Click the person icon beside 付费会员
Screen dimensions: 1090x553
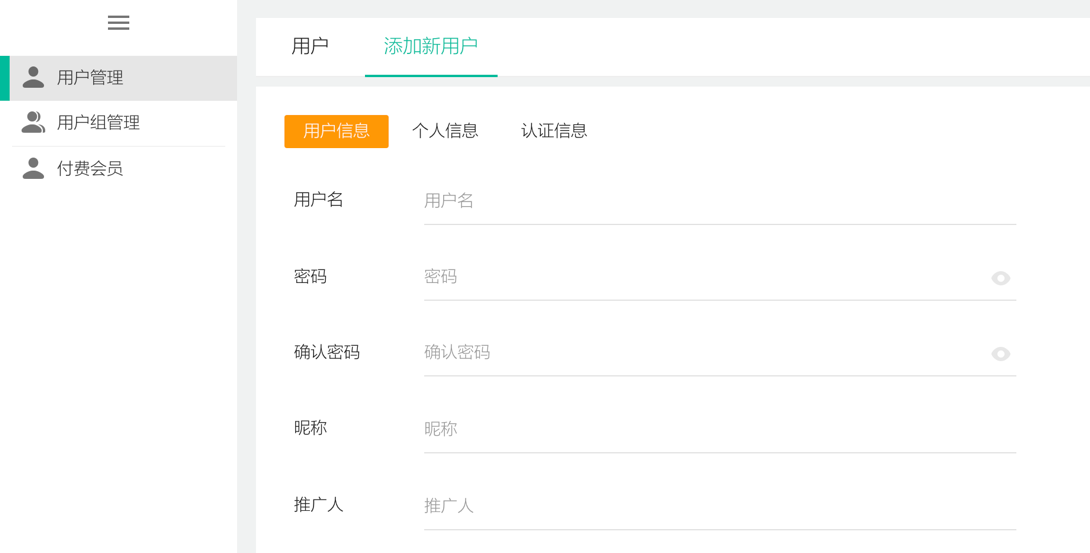coord(33,168)
